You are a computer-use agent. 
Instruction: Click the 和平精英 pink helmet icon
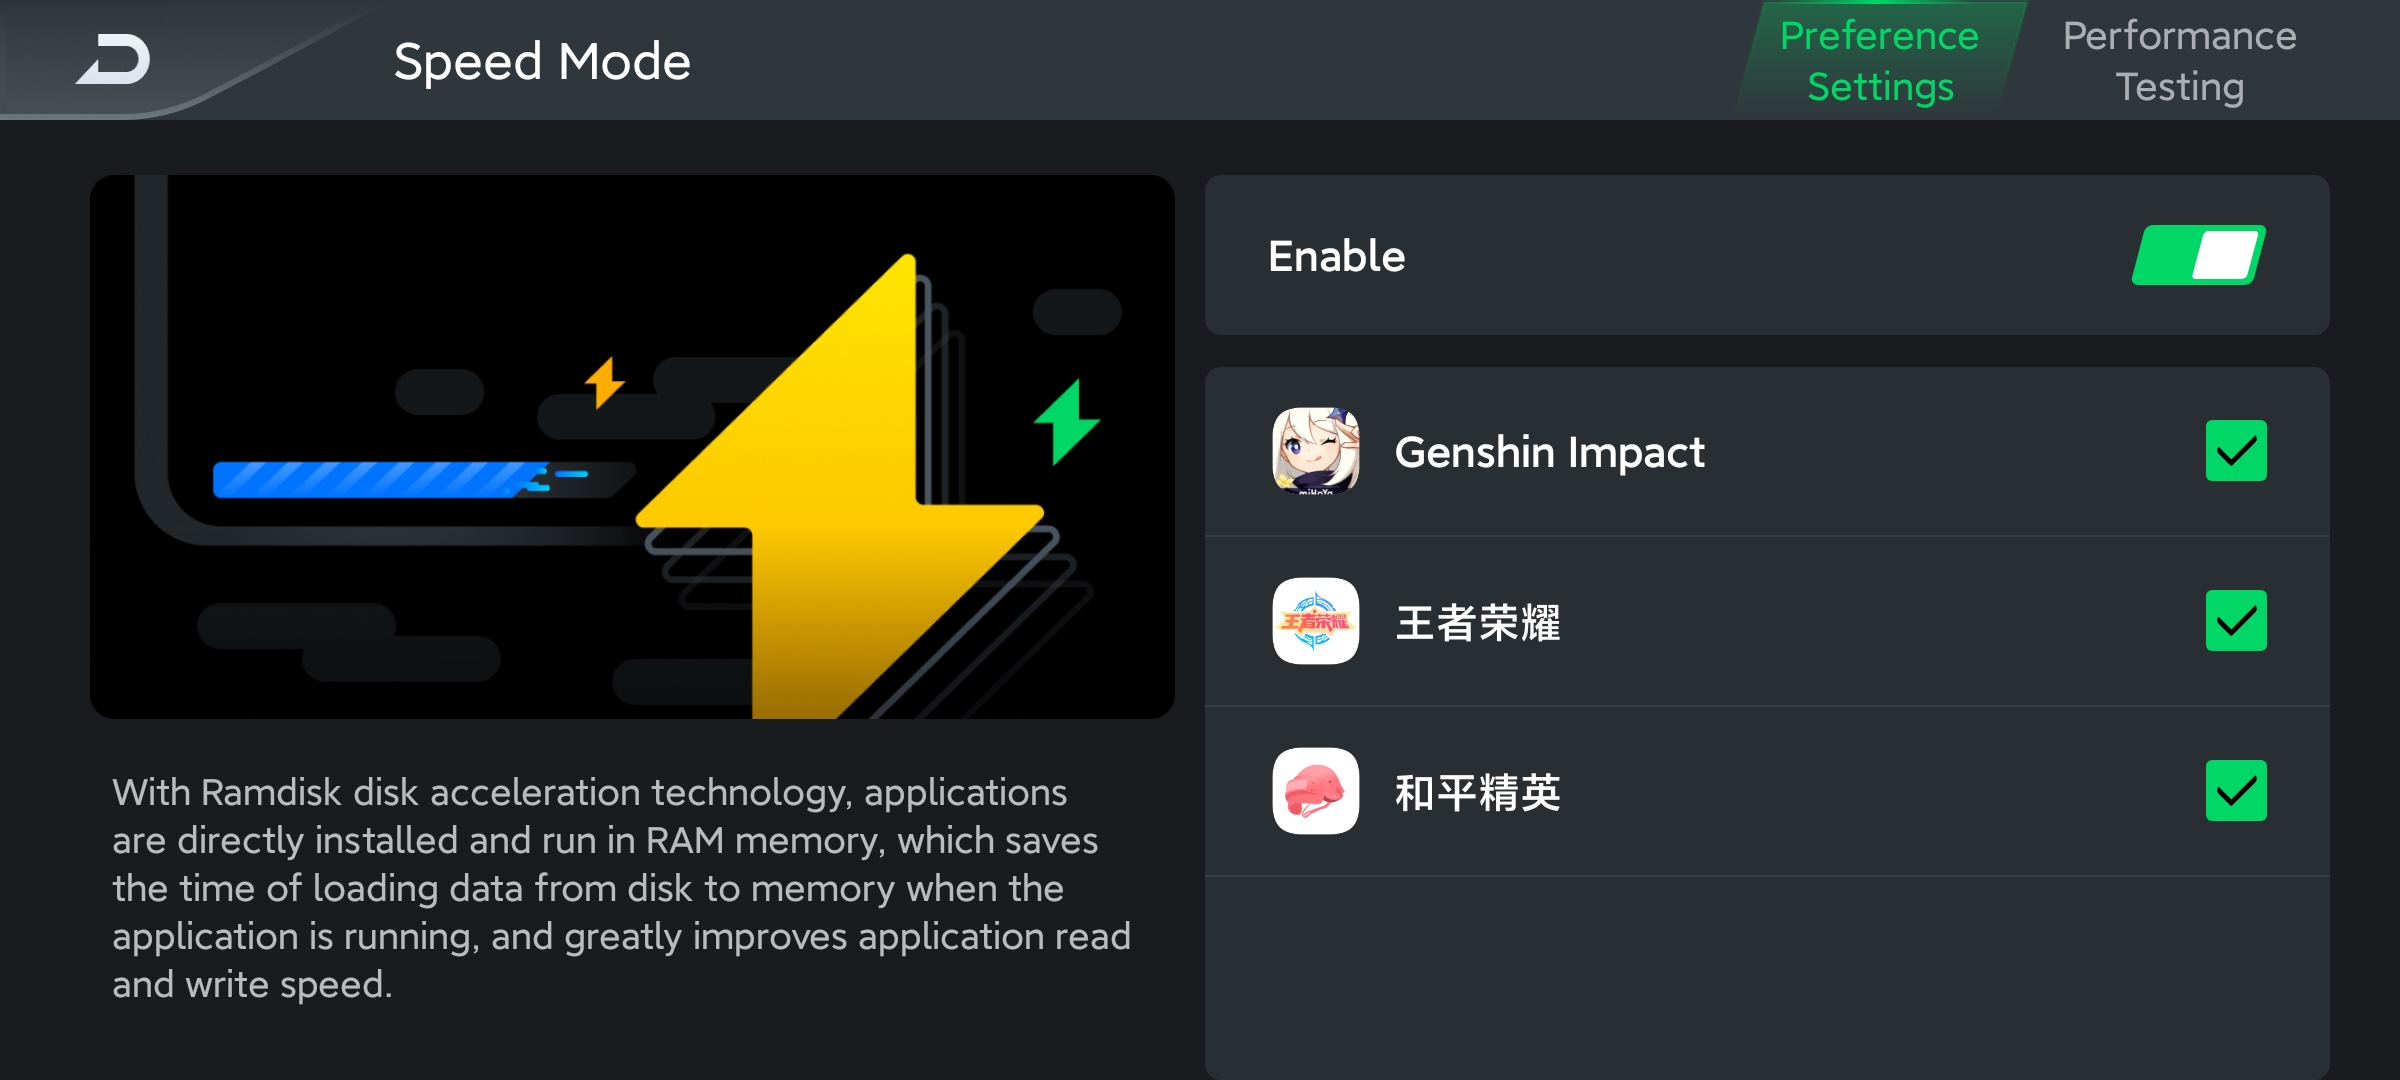pos(1315,791)
